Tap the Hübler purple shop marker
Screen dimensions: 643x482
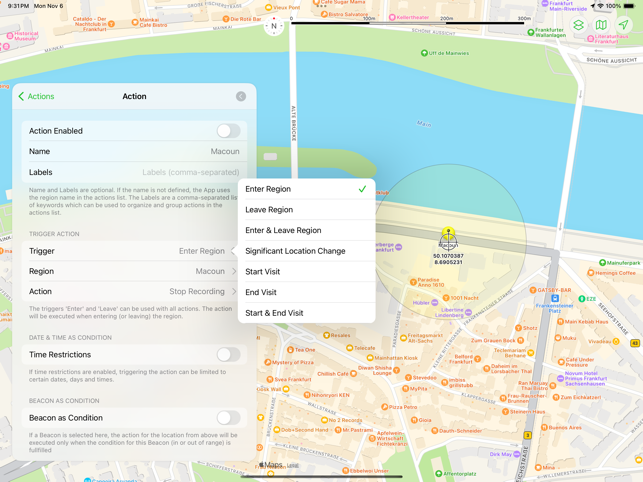point(435,303)
